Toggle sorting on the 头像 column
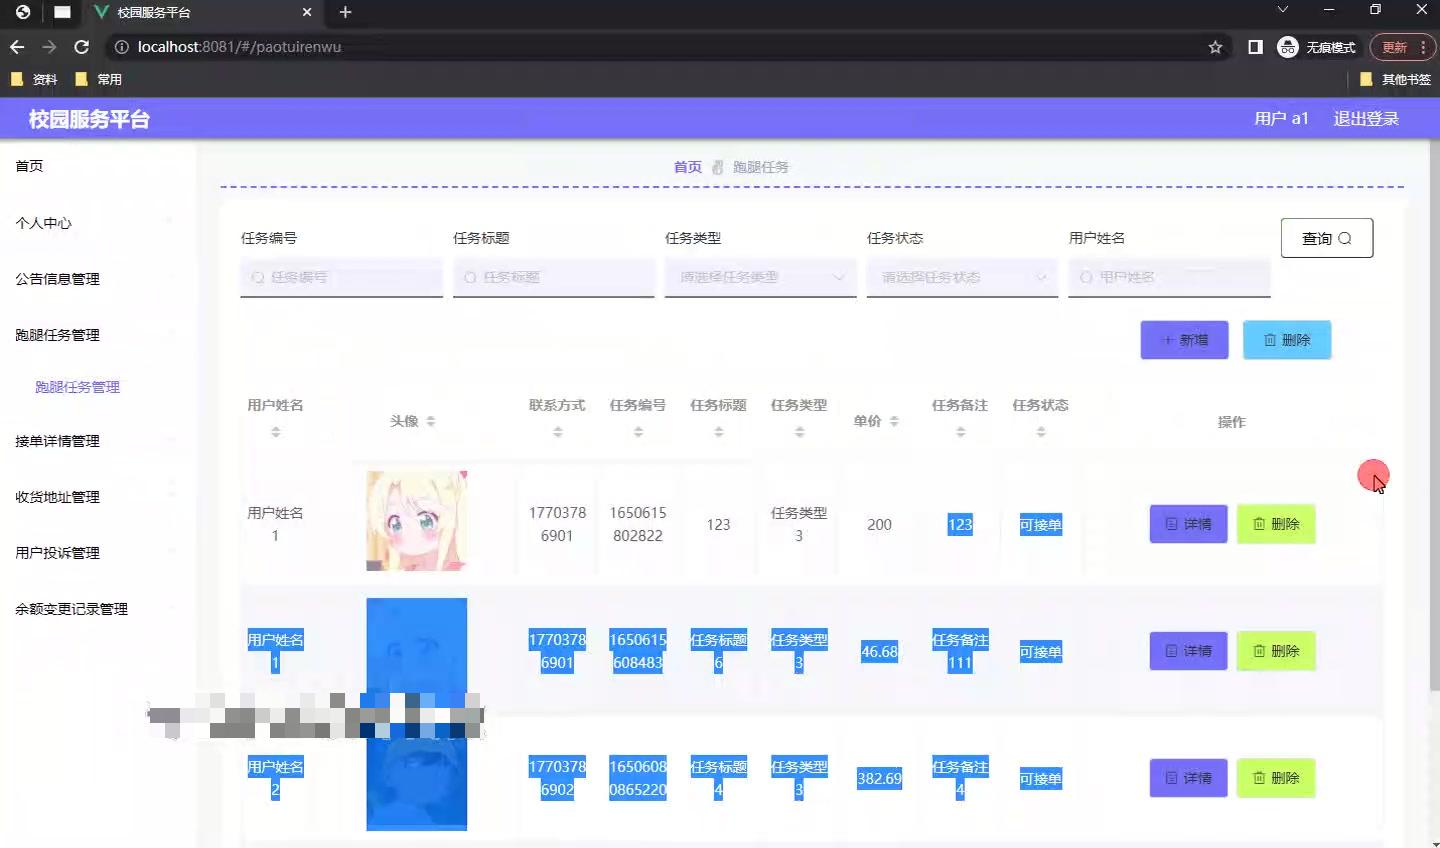The image size is (1440, 848). coord(430,421)
